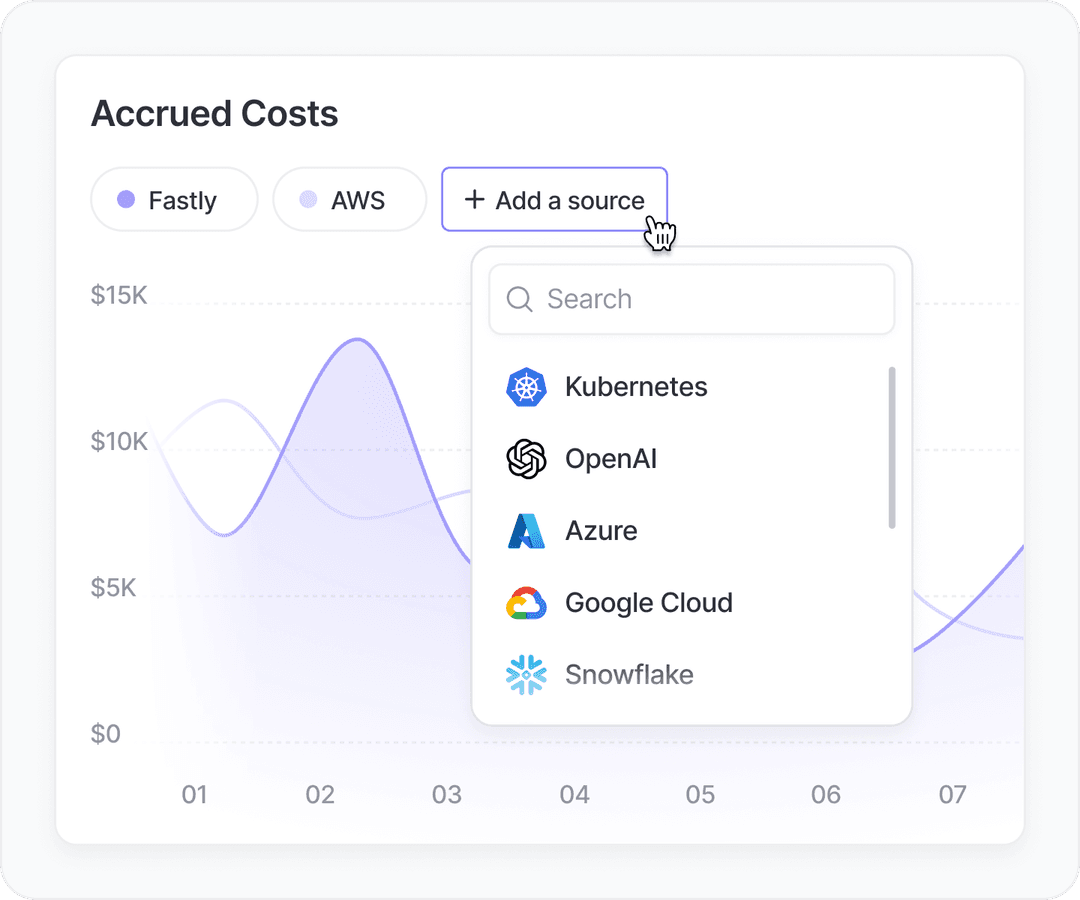This screenshot has width=1080, height=900.
Task: Click the AWS light purple color dot
Action: pyautogui.click(x=308, y=200)
